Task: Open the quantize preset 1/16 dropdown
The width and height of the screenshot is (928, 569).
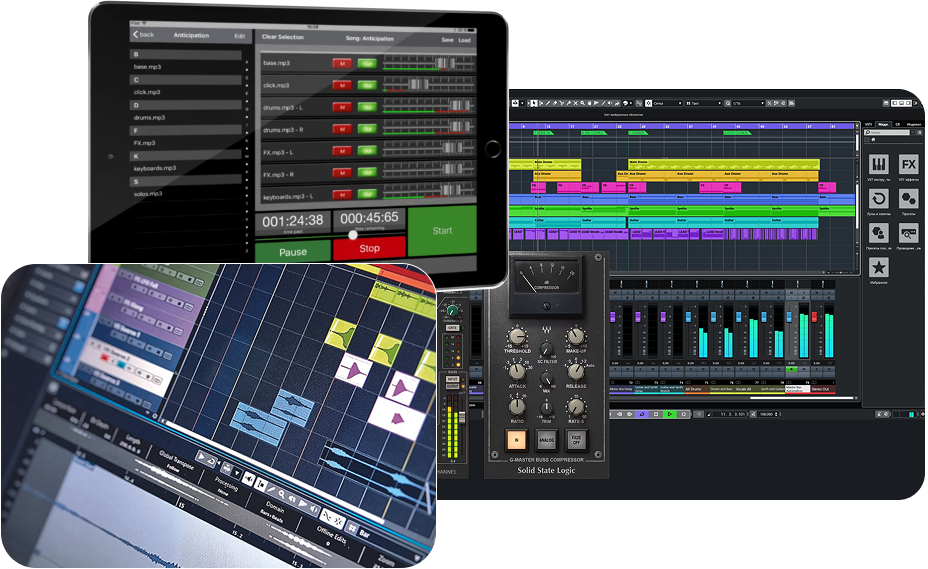Action: pos(750,103)
